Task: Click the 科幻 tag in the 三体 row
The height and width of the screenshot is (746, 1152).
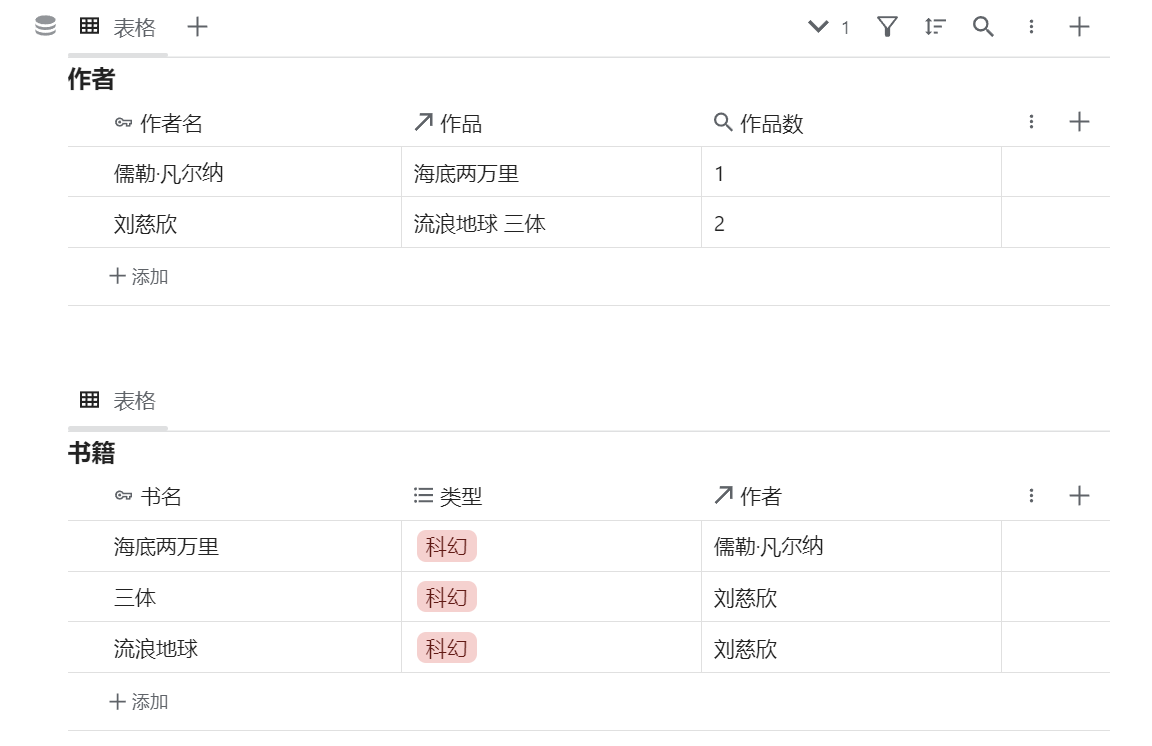Action: [x=446, y=598]
